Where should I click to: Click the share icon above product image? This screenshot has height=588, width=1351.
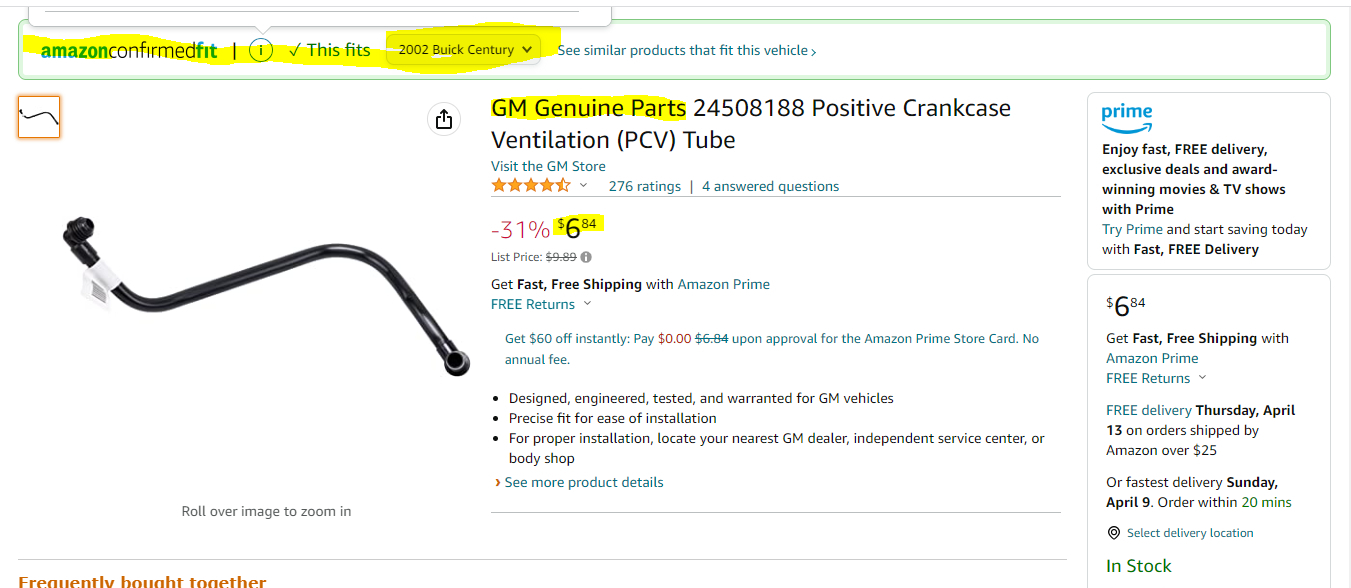[x=444, y=120]
